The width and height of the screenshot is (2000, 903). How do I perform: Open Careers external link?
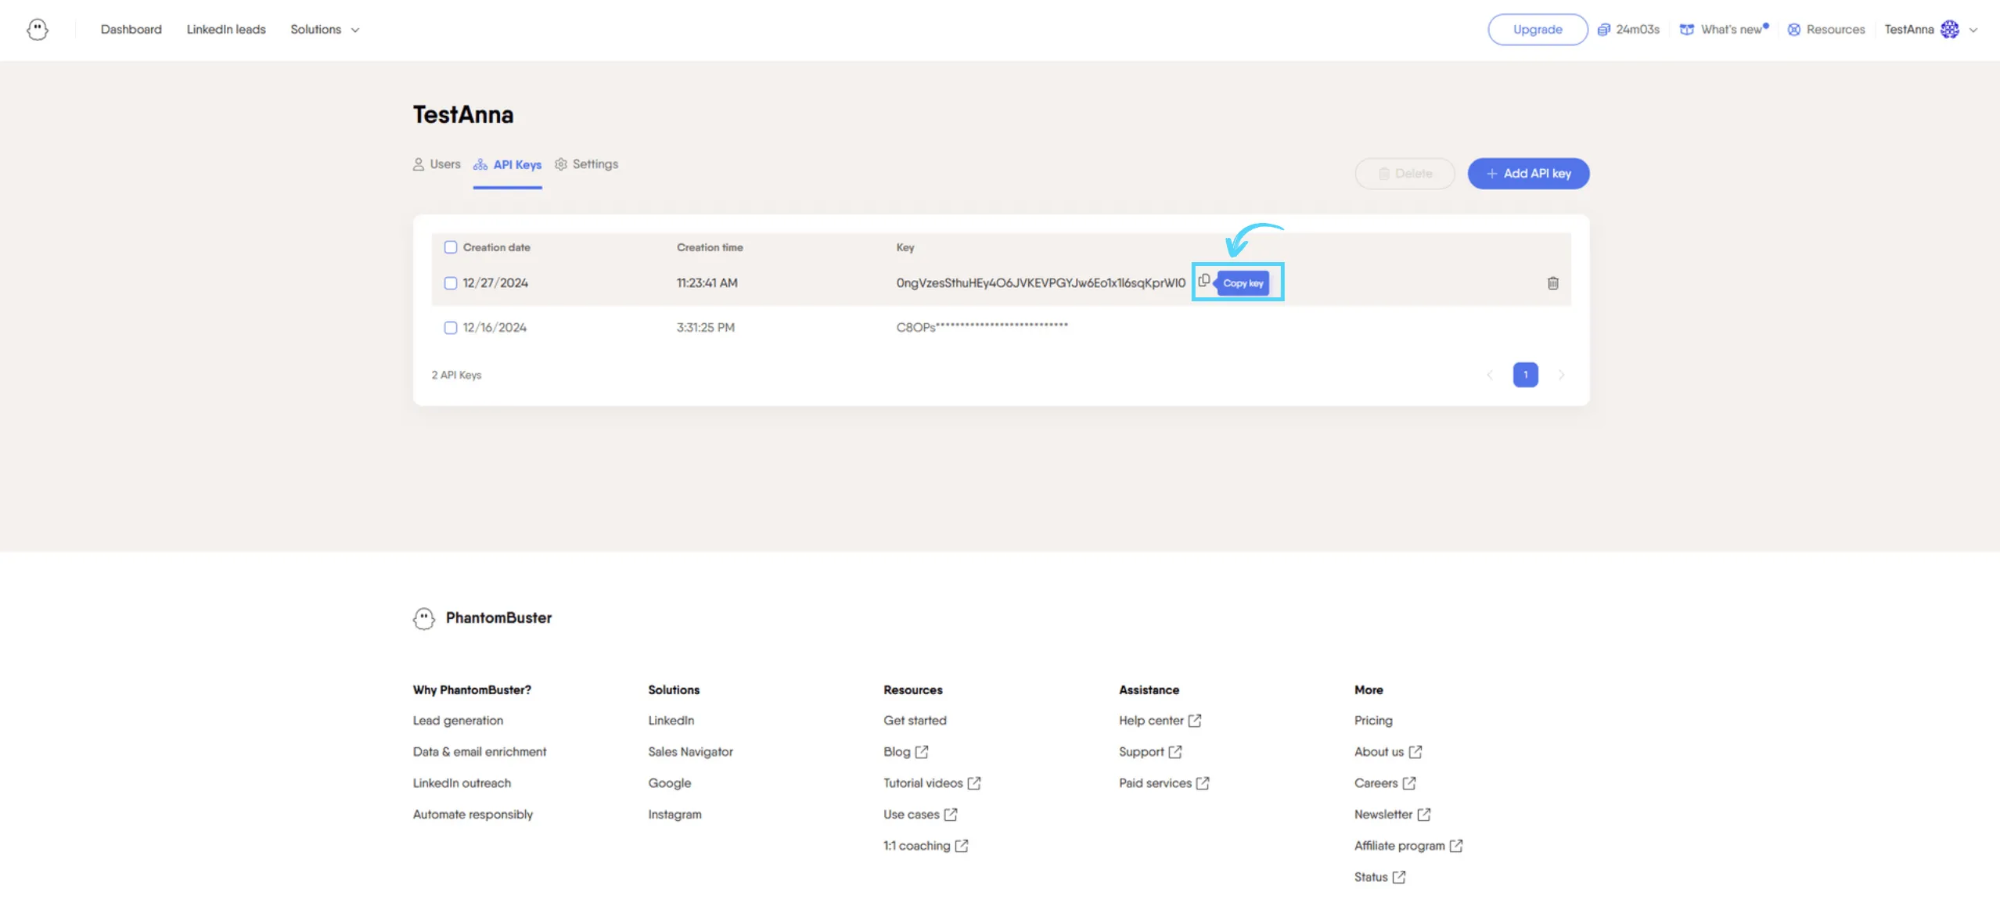(1385, 784)
